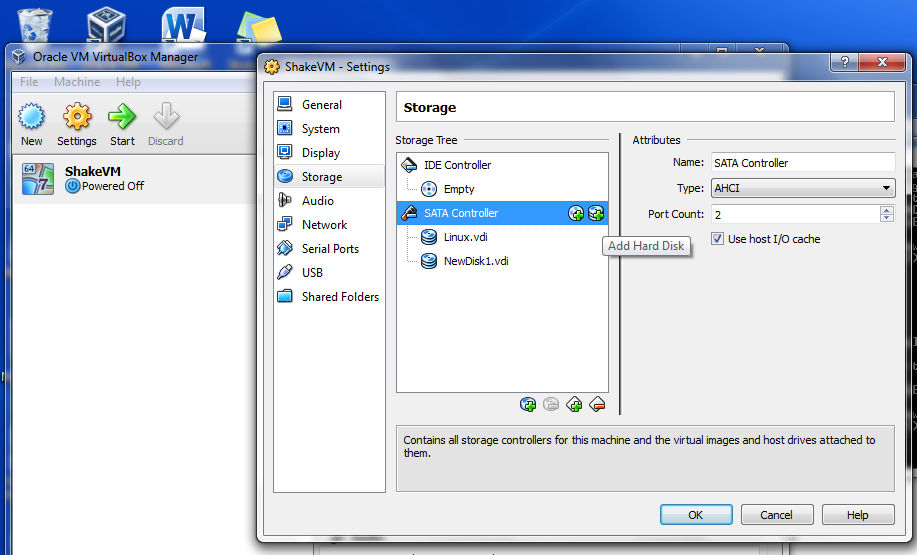Open the Machine menu in VirtualBox Manager

(77, 82)
